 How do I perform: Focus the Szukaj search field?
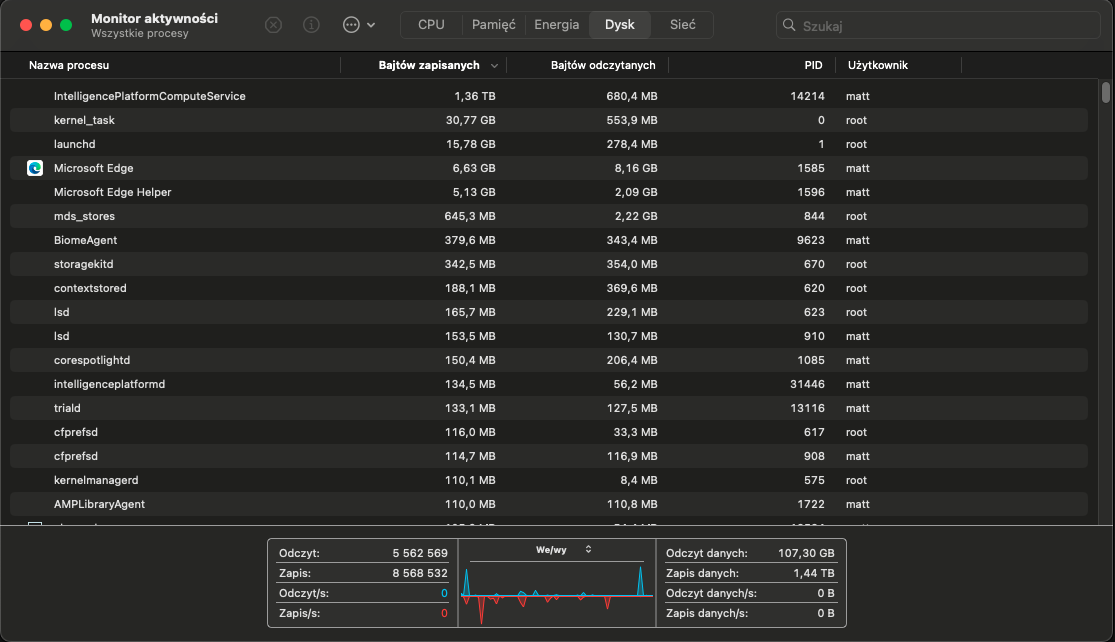click(x=938, y=25)
